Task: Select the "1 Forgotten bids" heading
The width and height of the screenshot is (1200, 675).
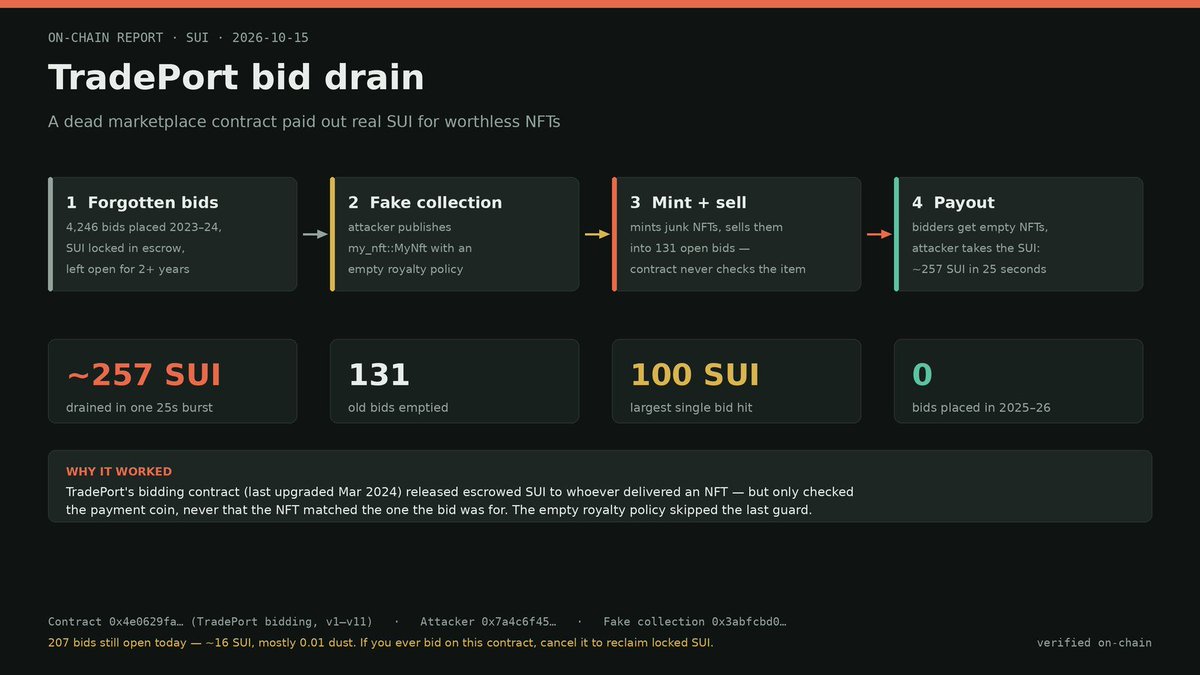Action: (142, 203)
